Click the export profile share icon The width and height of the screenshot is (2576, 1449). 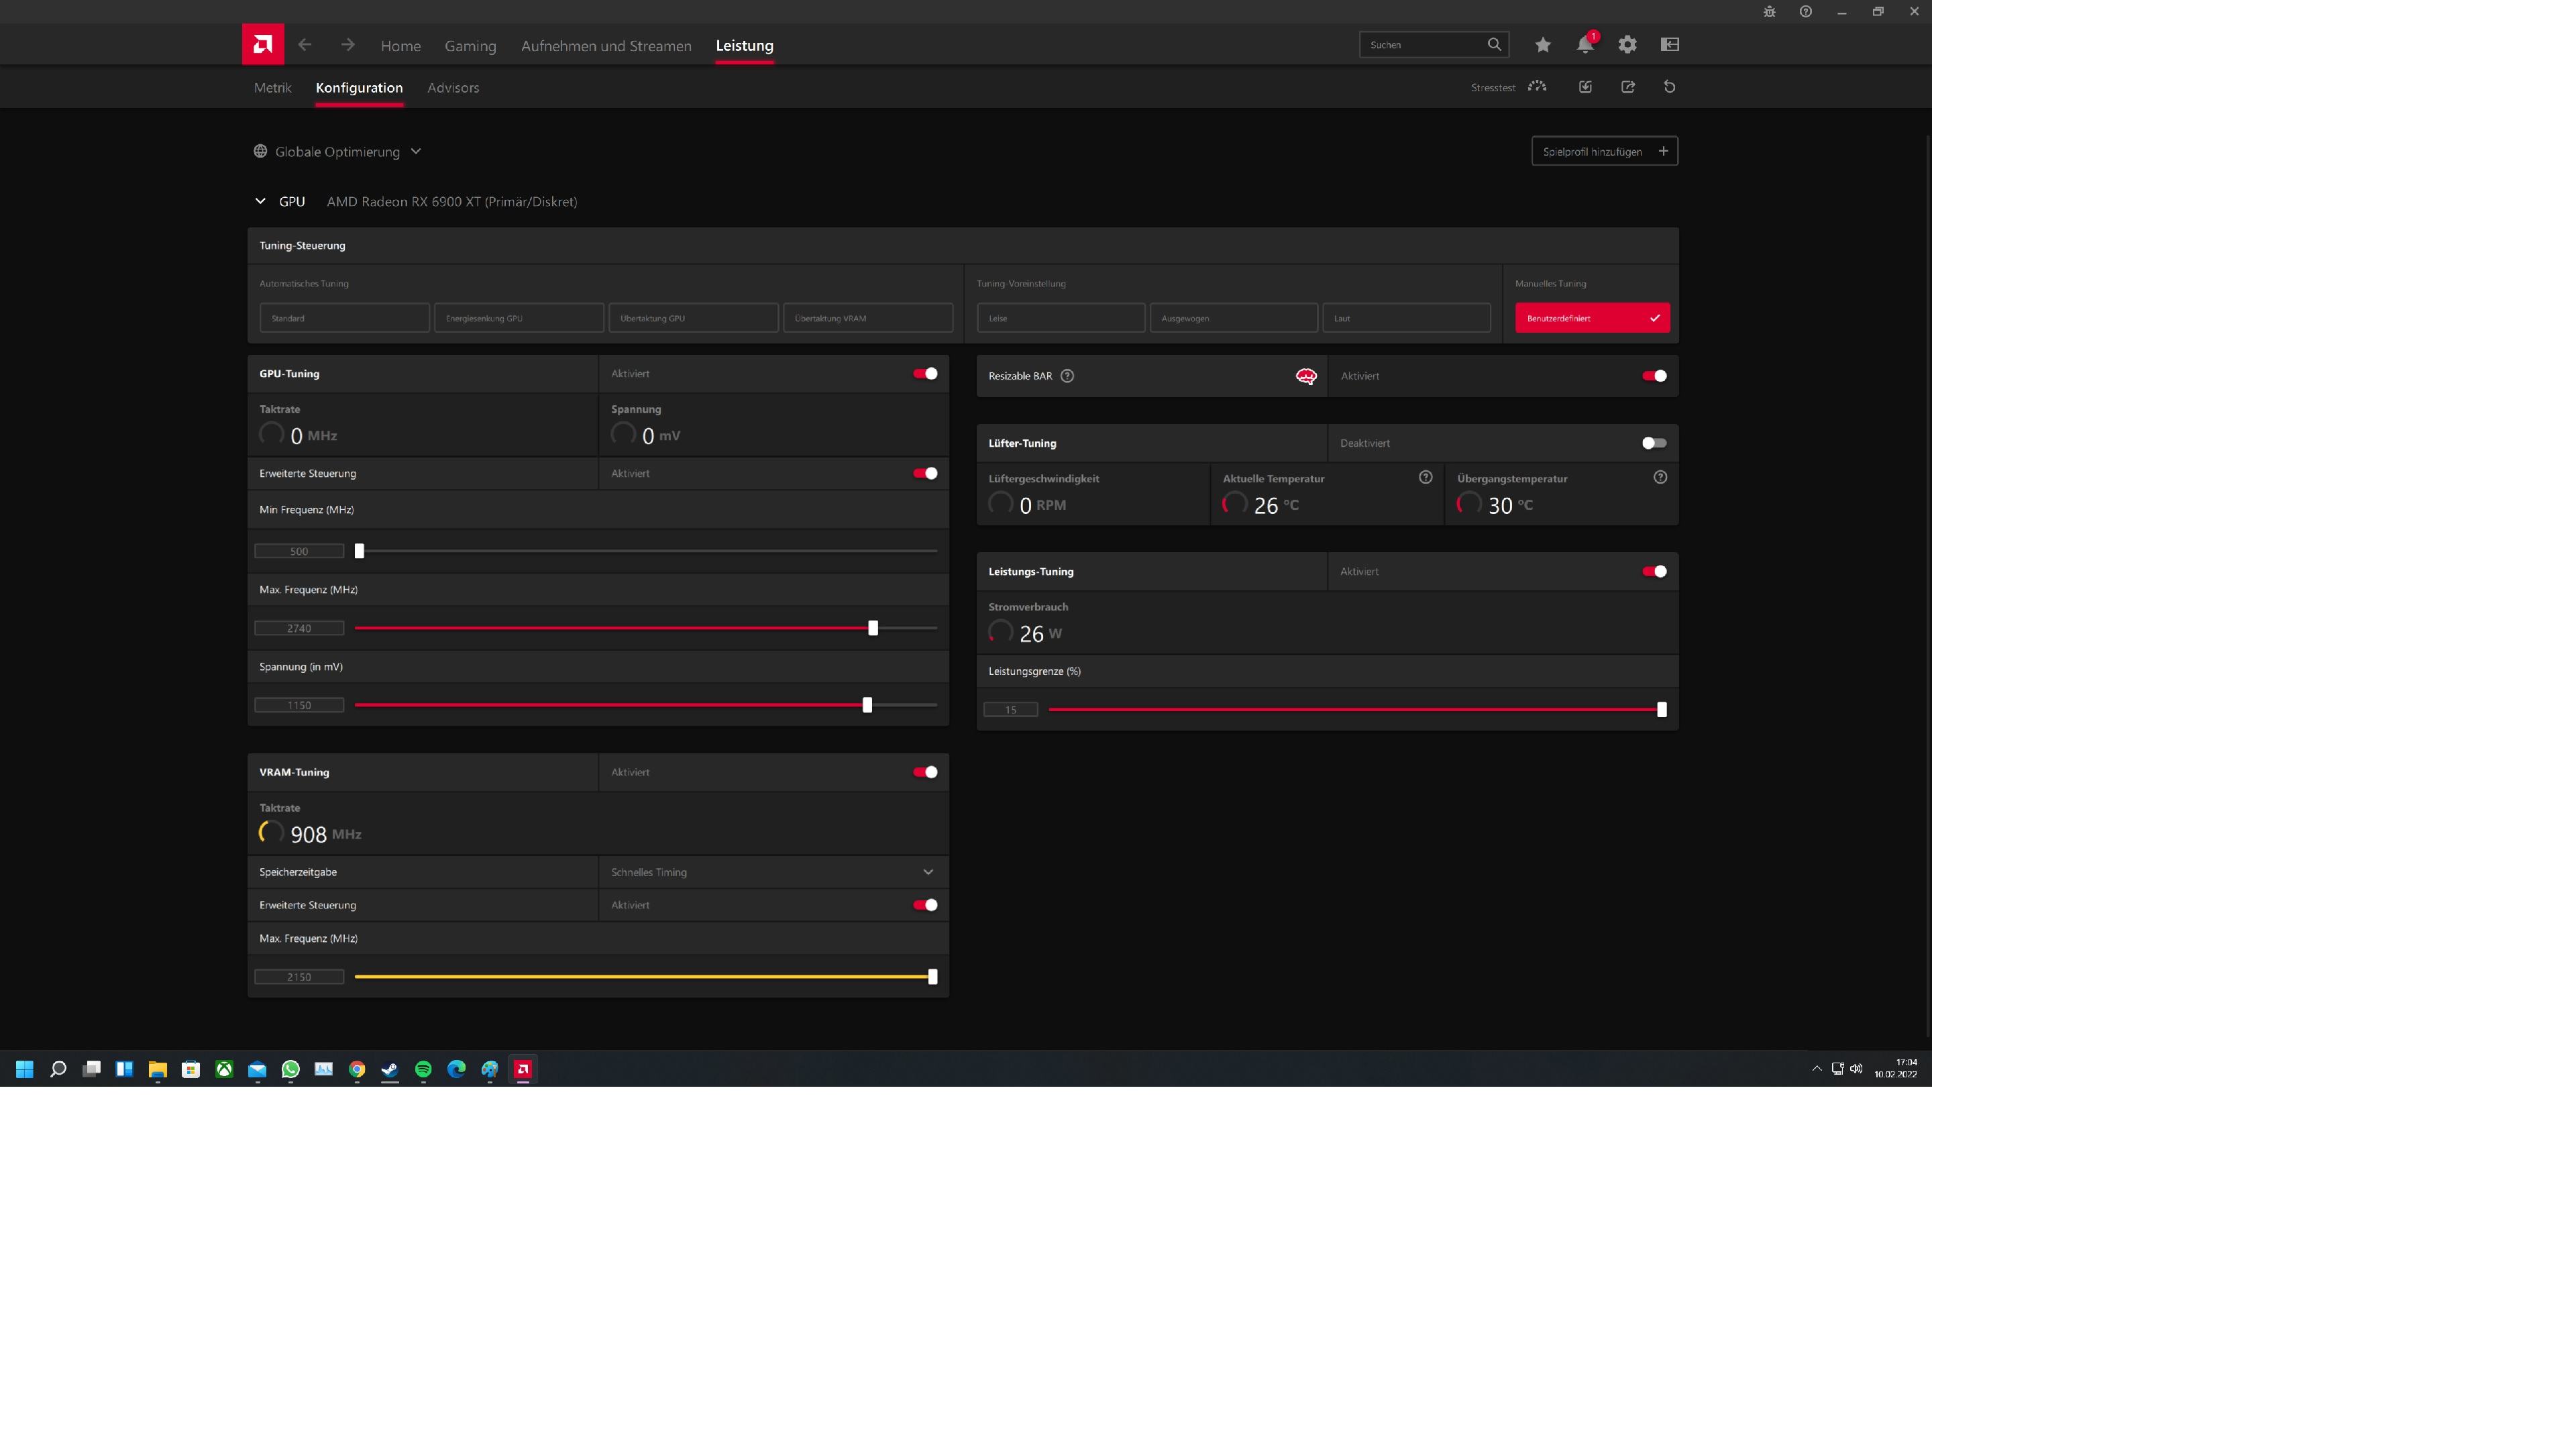1628,87
